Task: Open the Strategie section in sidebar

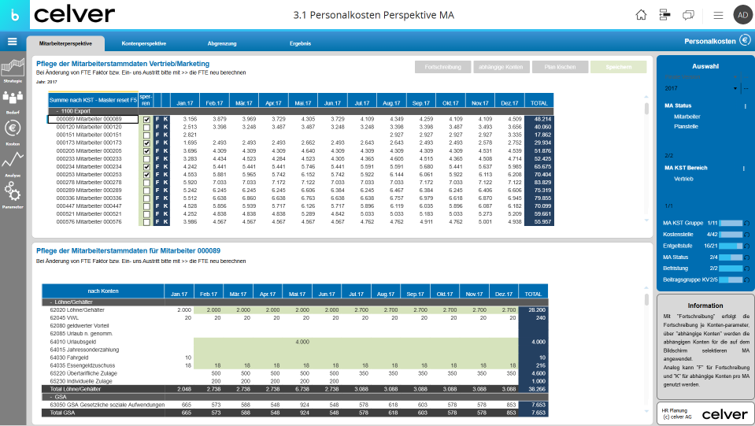Action: (13, 70)
